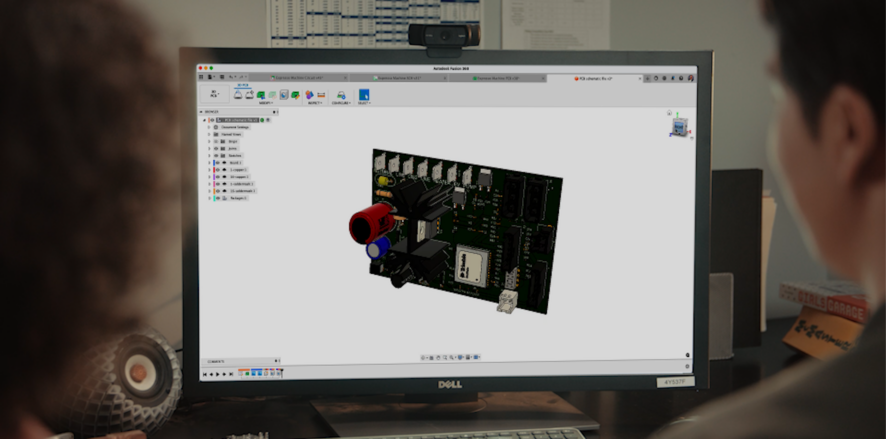
Task: Open the Modify dropdown label
Action: pyautogui.click(x=266, y=103)
